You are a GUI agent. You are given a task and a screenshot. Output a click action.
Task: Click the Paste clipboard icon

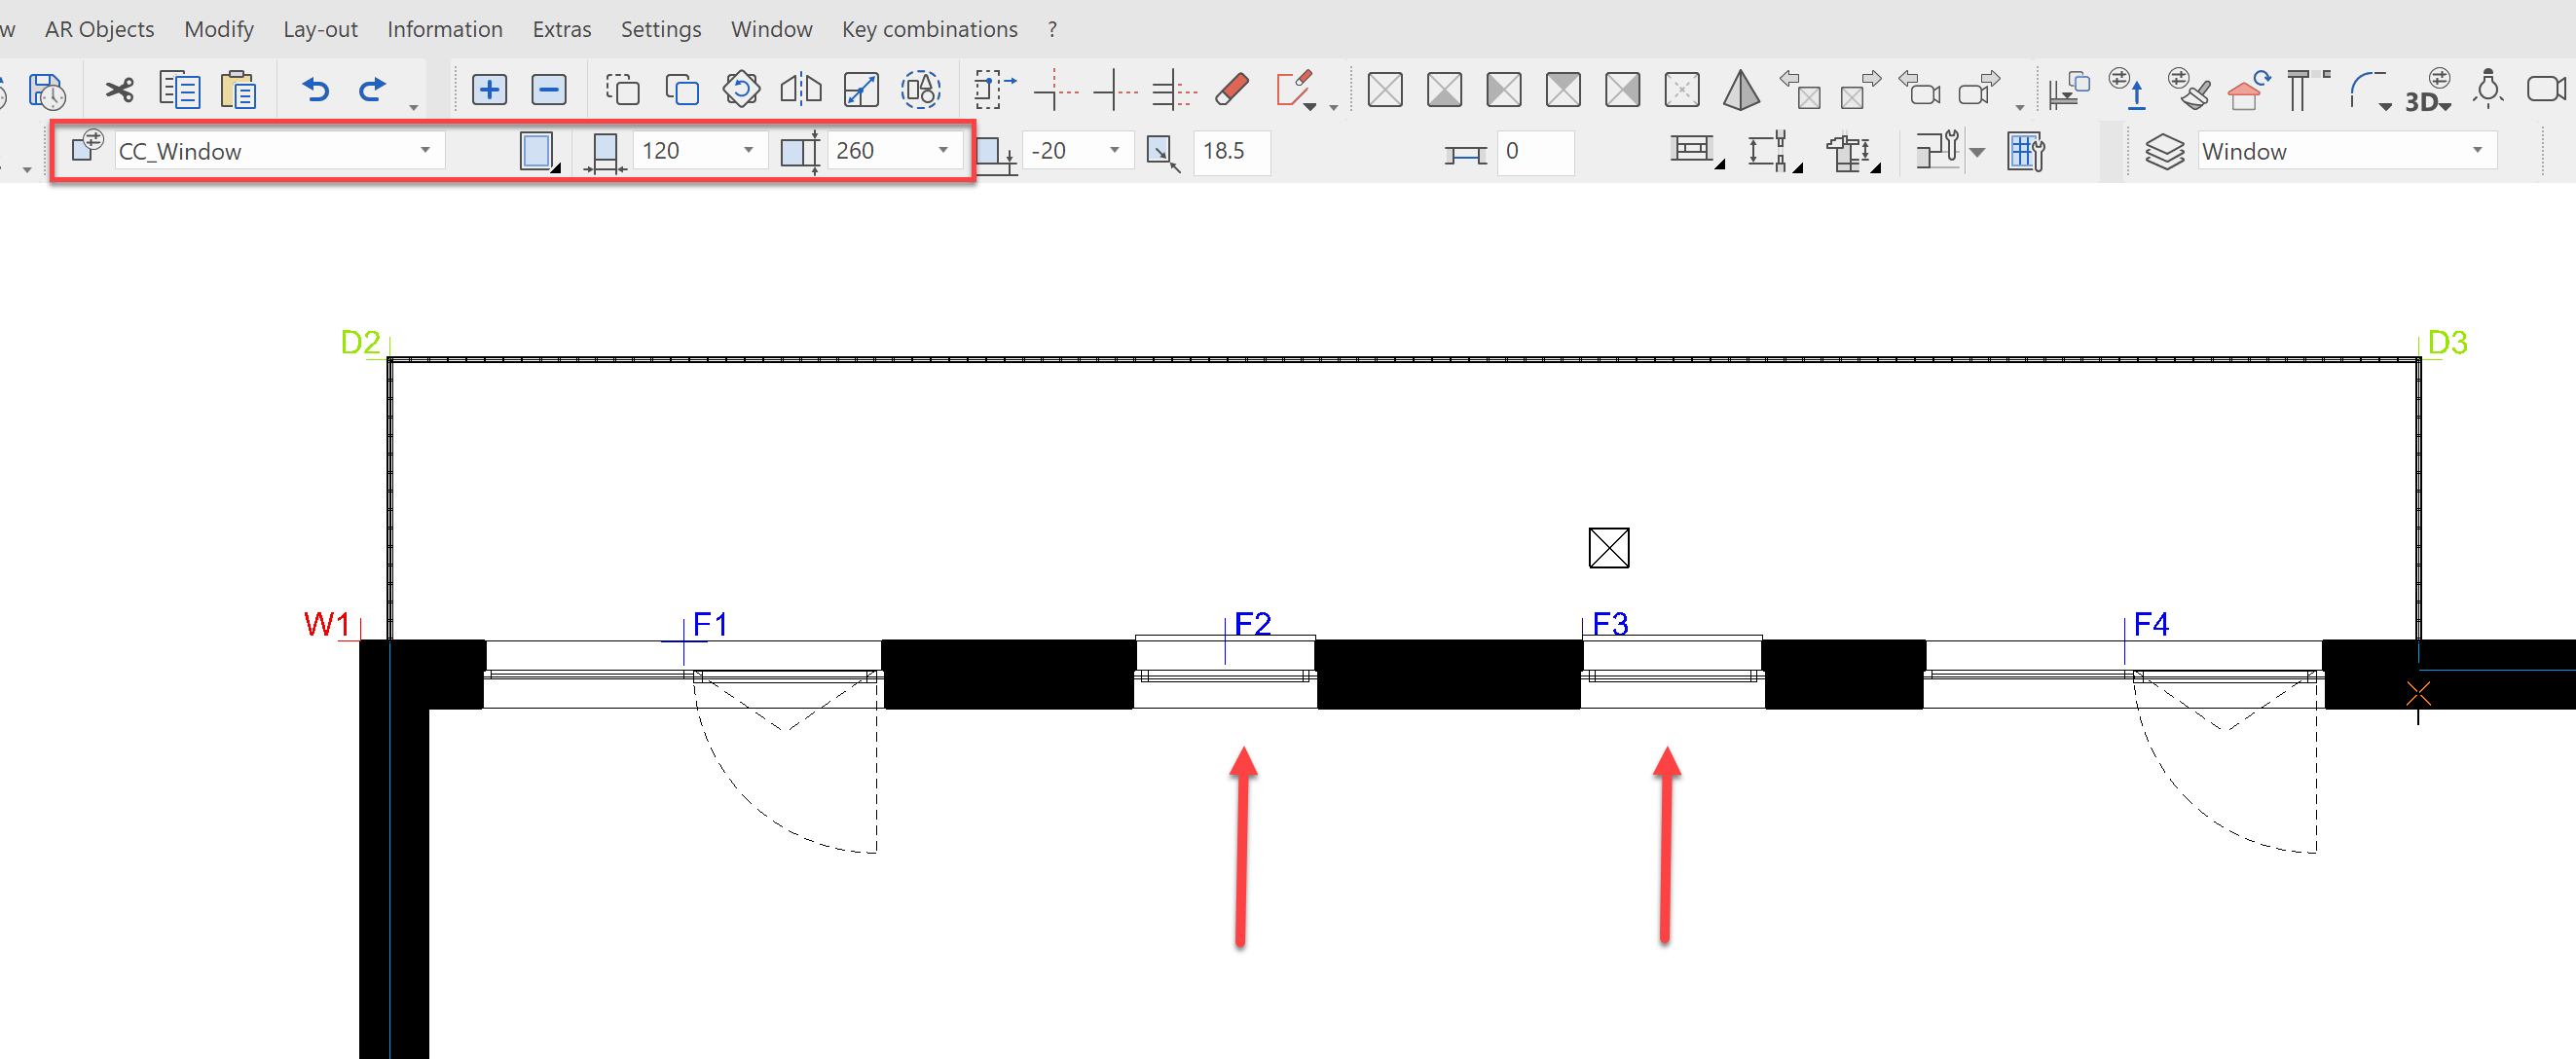pyautogui.click(x=239, y=90)
